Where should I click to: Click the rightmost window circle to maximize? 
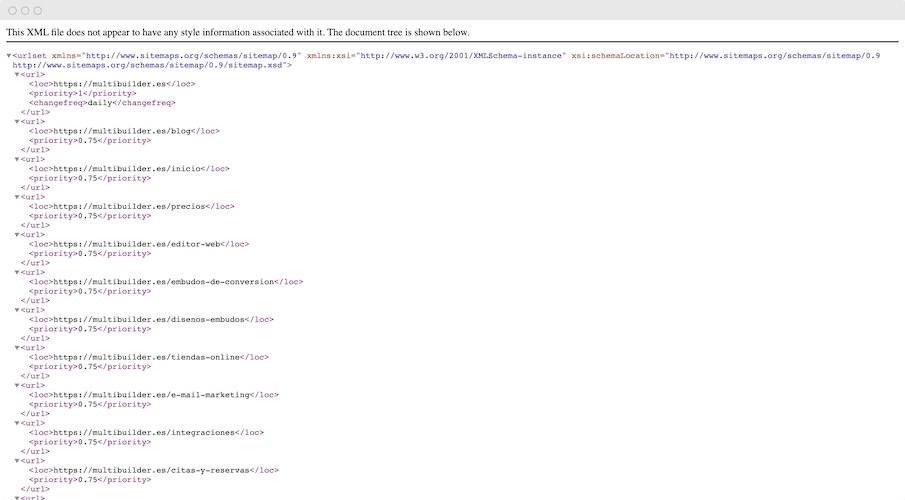38,10
